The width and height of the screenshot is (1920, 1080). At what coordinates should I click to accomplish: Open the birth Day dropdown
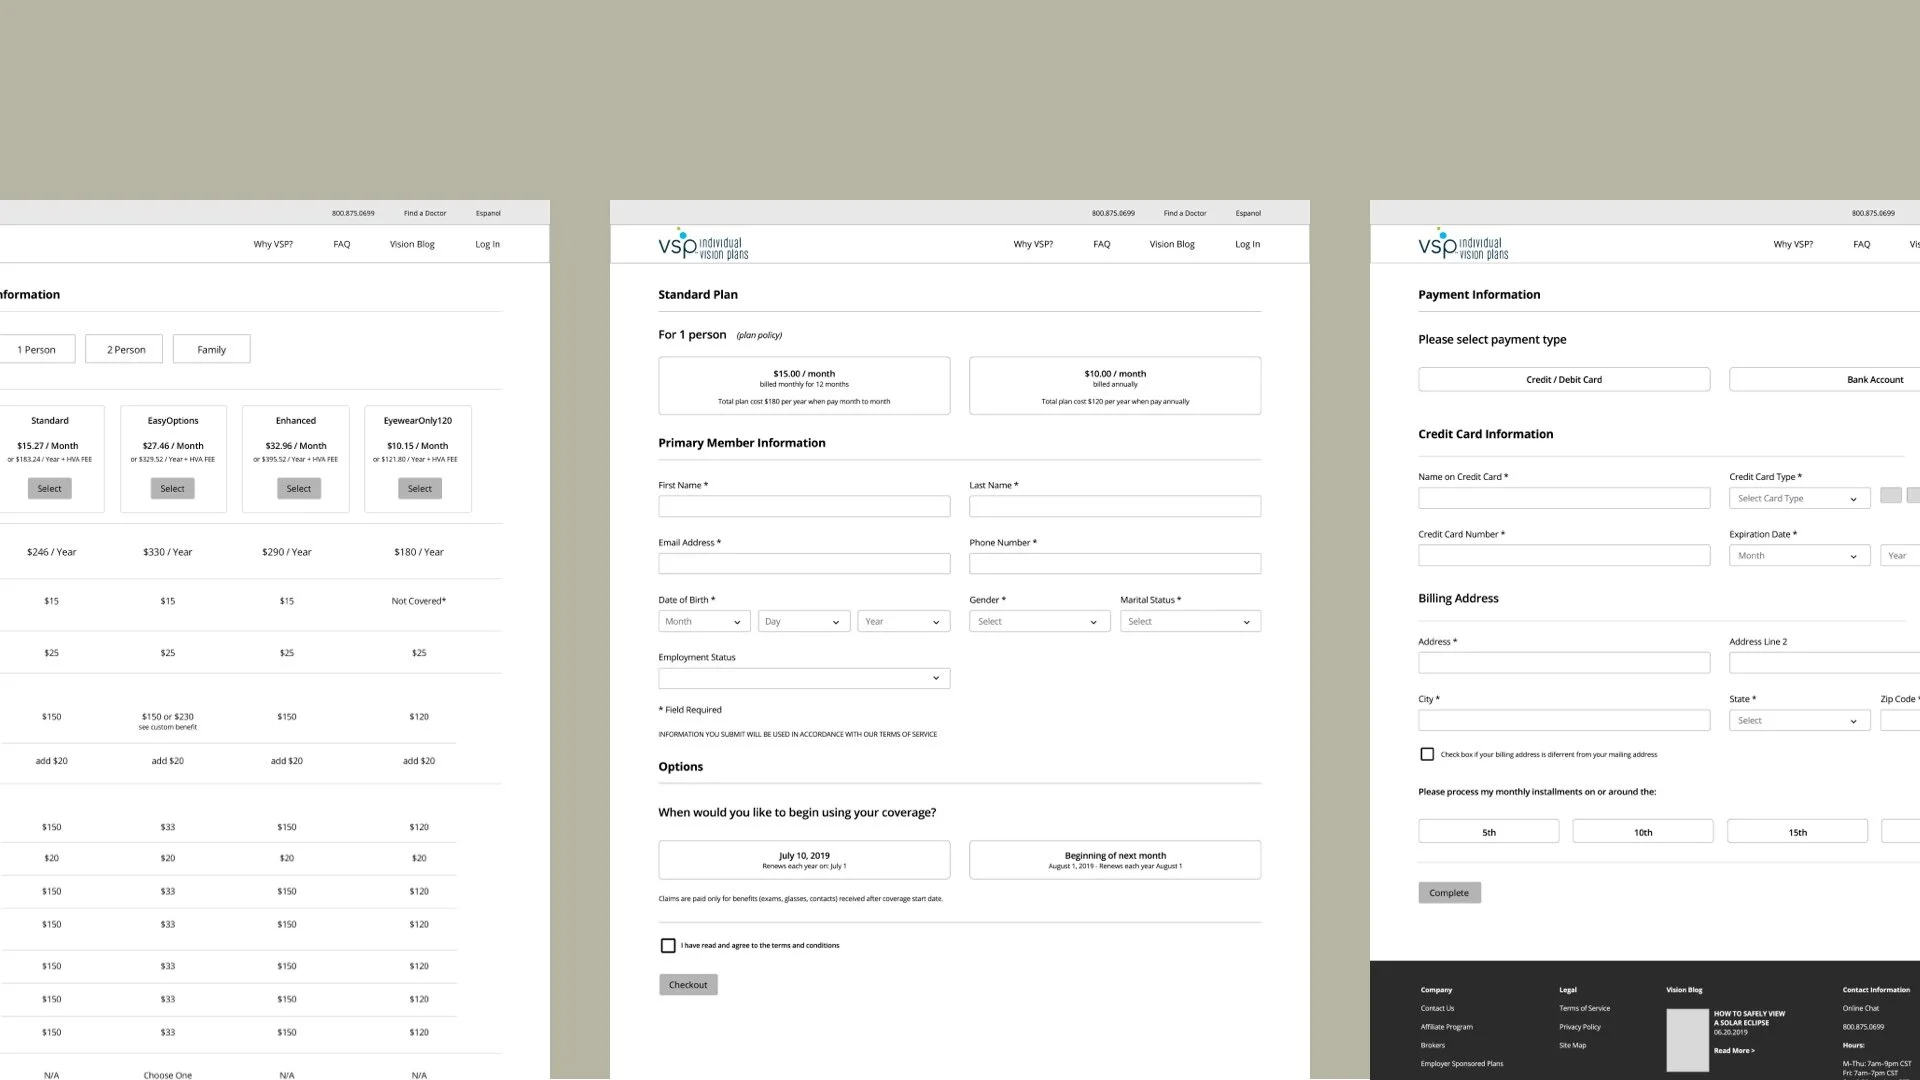(804, 622)
